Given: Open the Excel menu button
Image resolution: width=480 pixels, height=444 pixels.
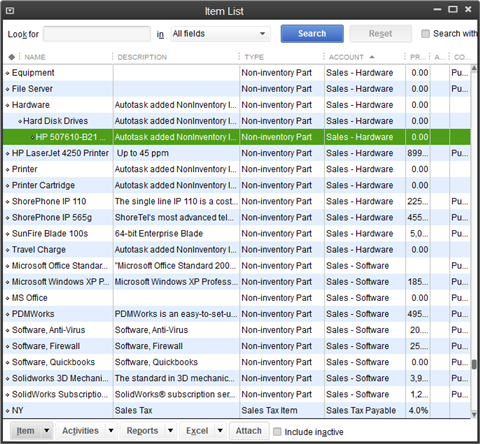Looking at the screenshot, I should (x=197, y=431).
